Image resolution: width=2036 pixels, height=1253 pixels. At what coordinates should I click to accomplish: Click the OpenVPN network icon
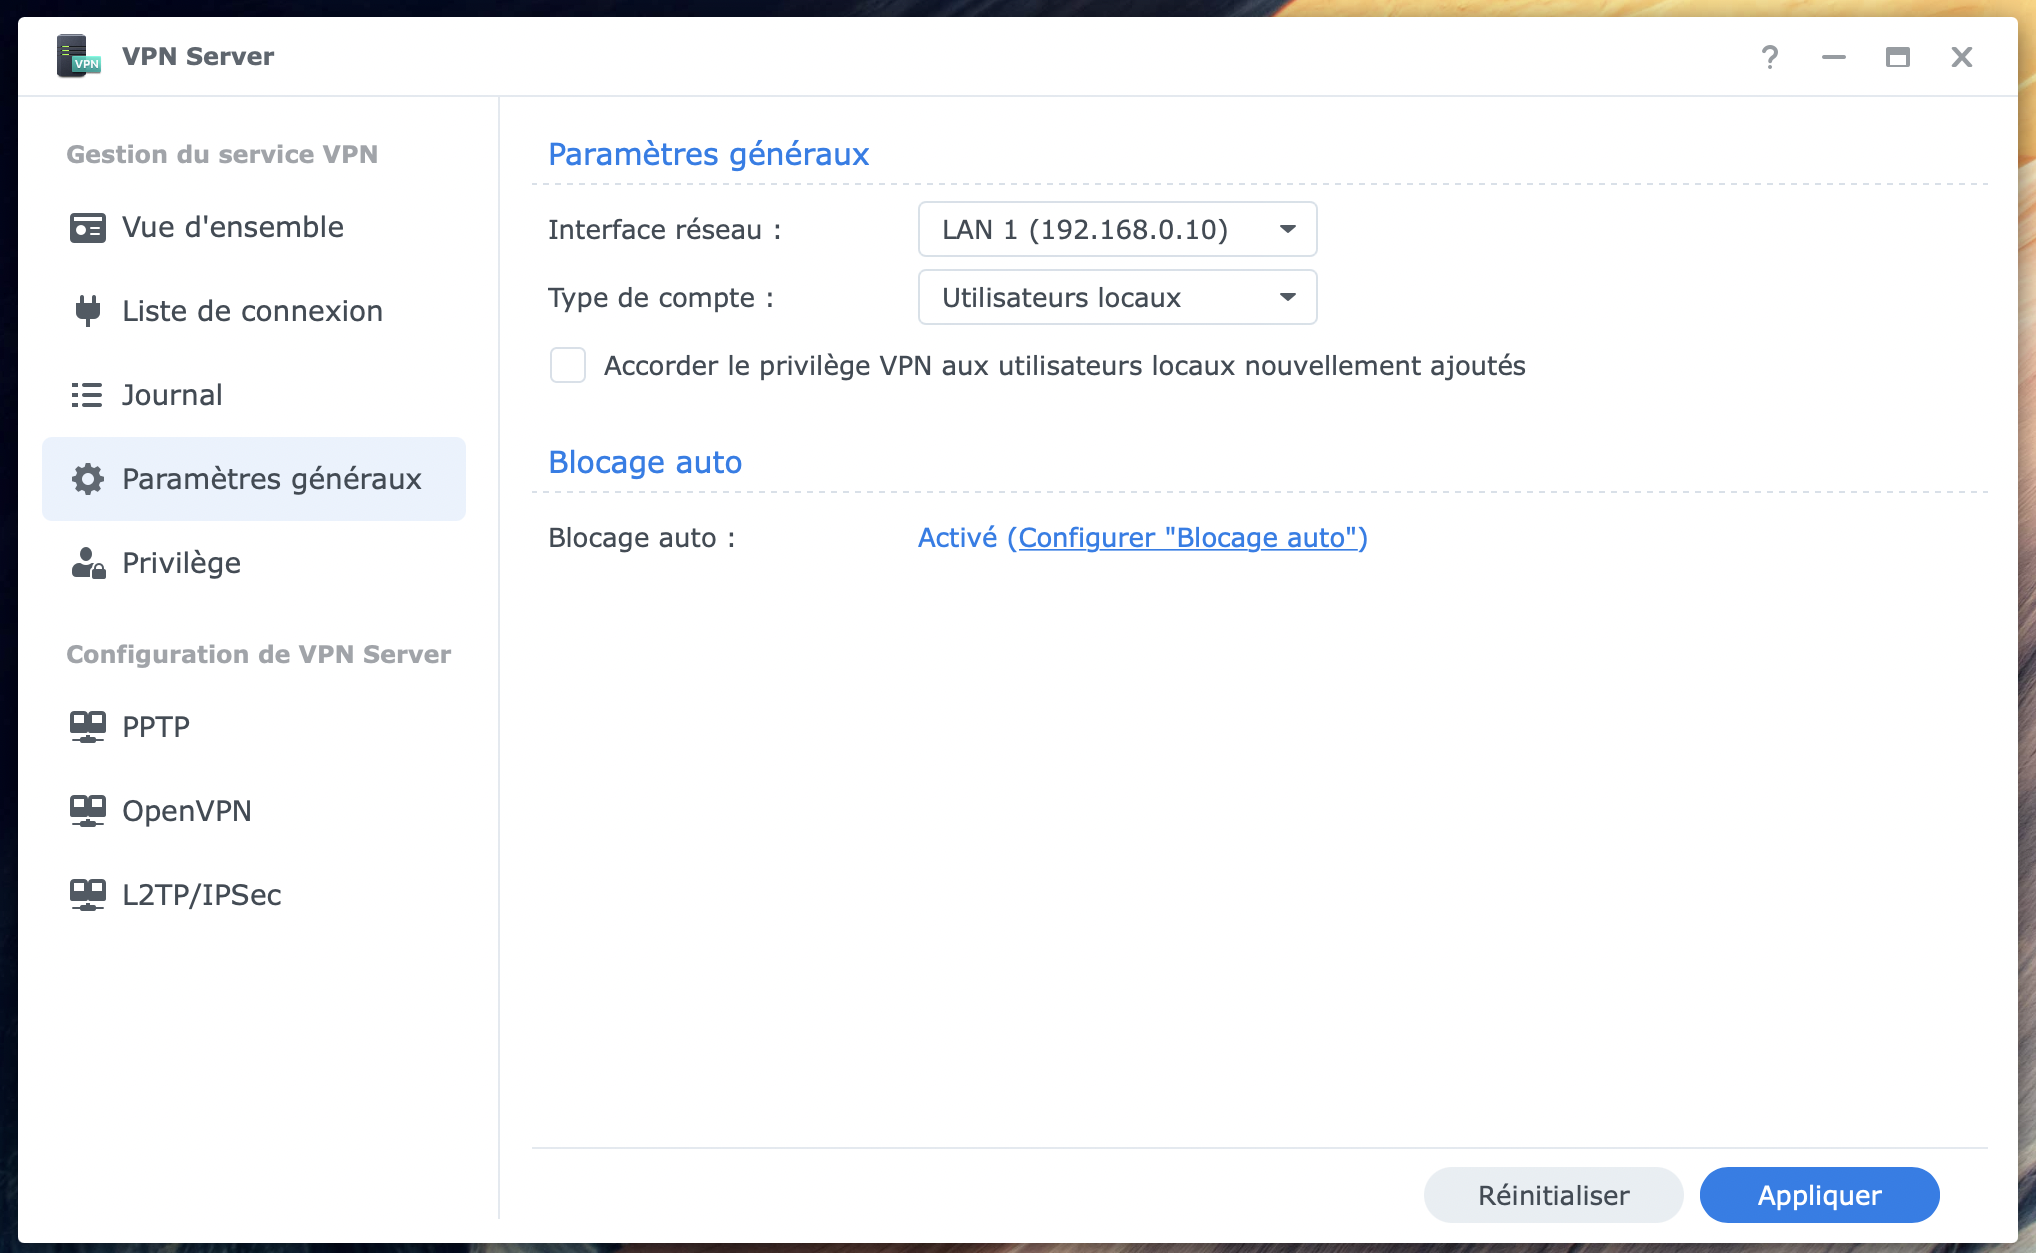pos(87,811)
